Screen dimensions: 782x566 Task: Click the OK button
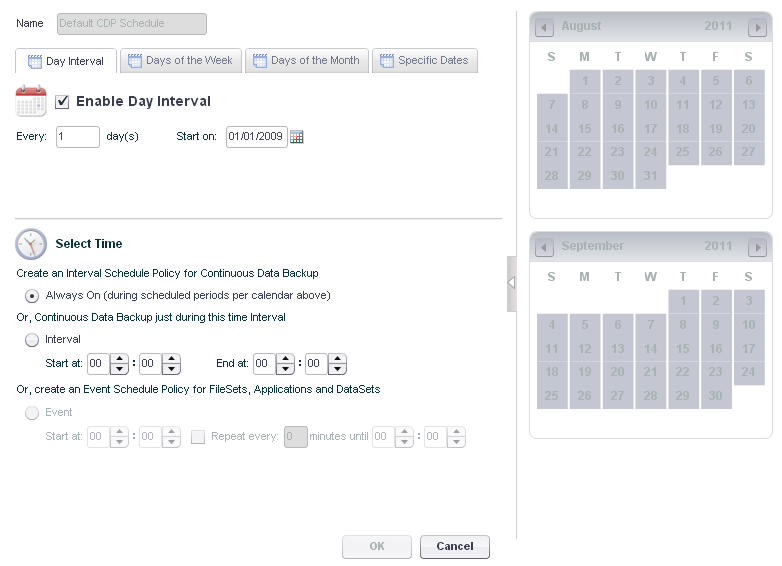[x=377, y=547]
